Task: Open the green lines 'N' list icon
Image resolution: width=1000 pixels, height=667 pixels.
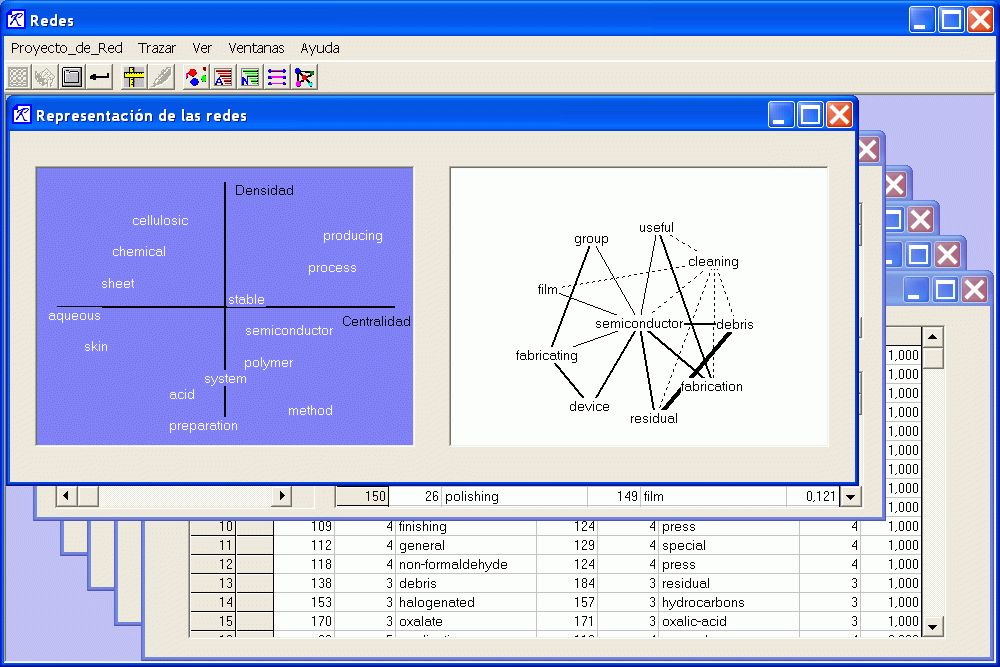Action: [251, 76]
